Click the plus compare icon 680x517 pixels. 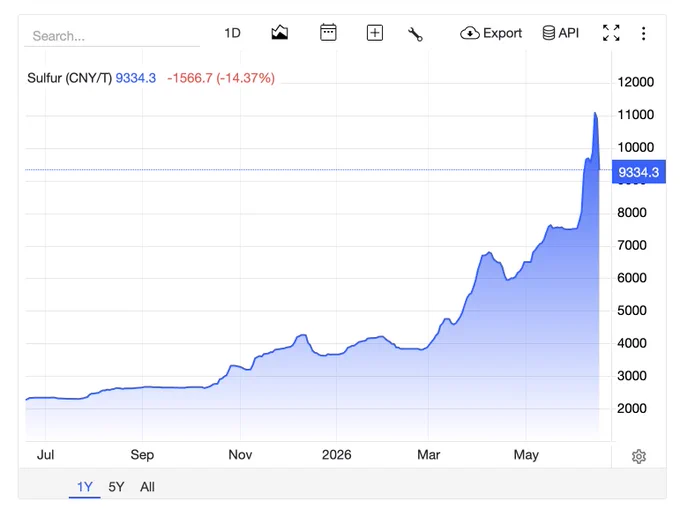[x=375, y=33]
